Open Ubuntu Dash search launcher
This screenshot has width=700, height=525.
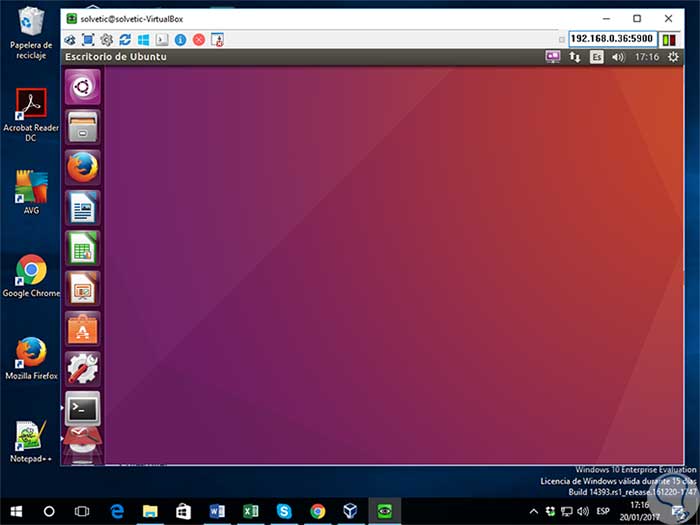(83, 87)
